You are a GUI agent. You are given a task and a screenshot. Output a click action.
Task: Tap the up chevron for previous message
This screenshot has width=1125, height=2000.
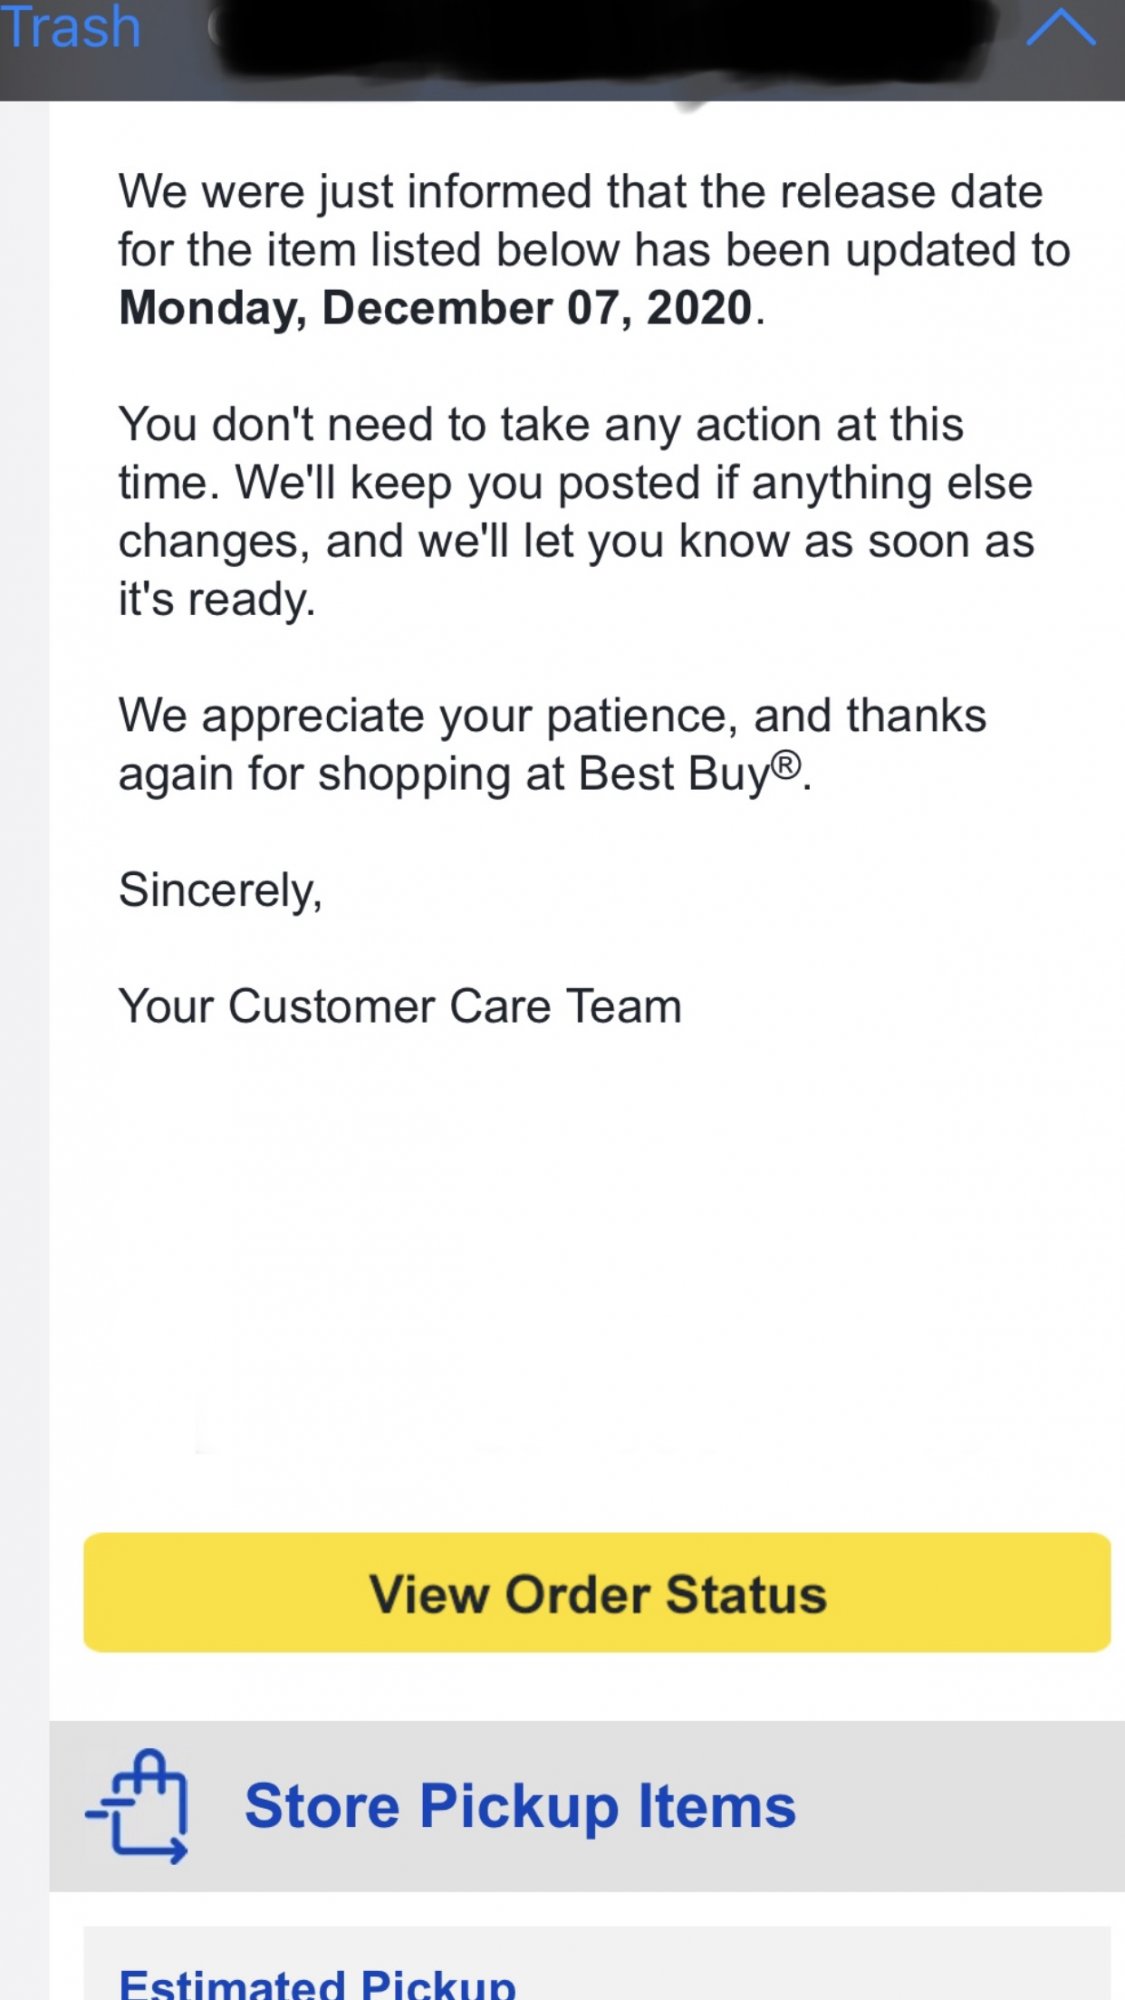tap(1061, 28)
